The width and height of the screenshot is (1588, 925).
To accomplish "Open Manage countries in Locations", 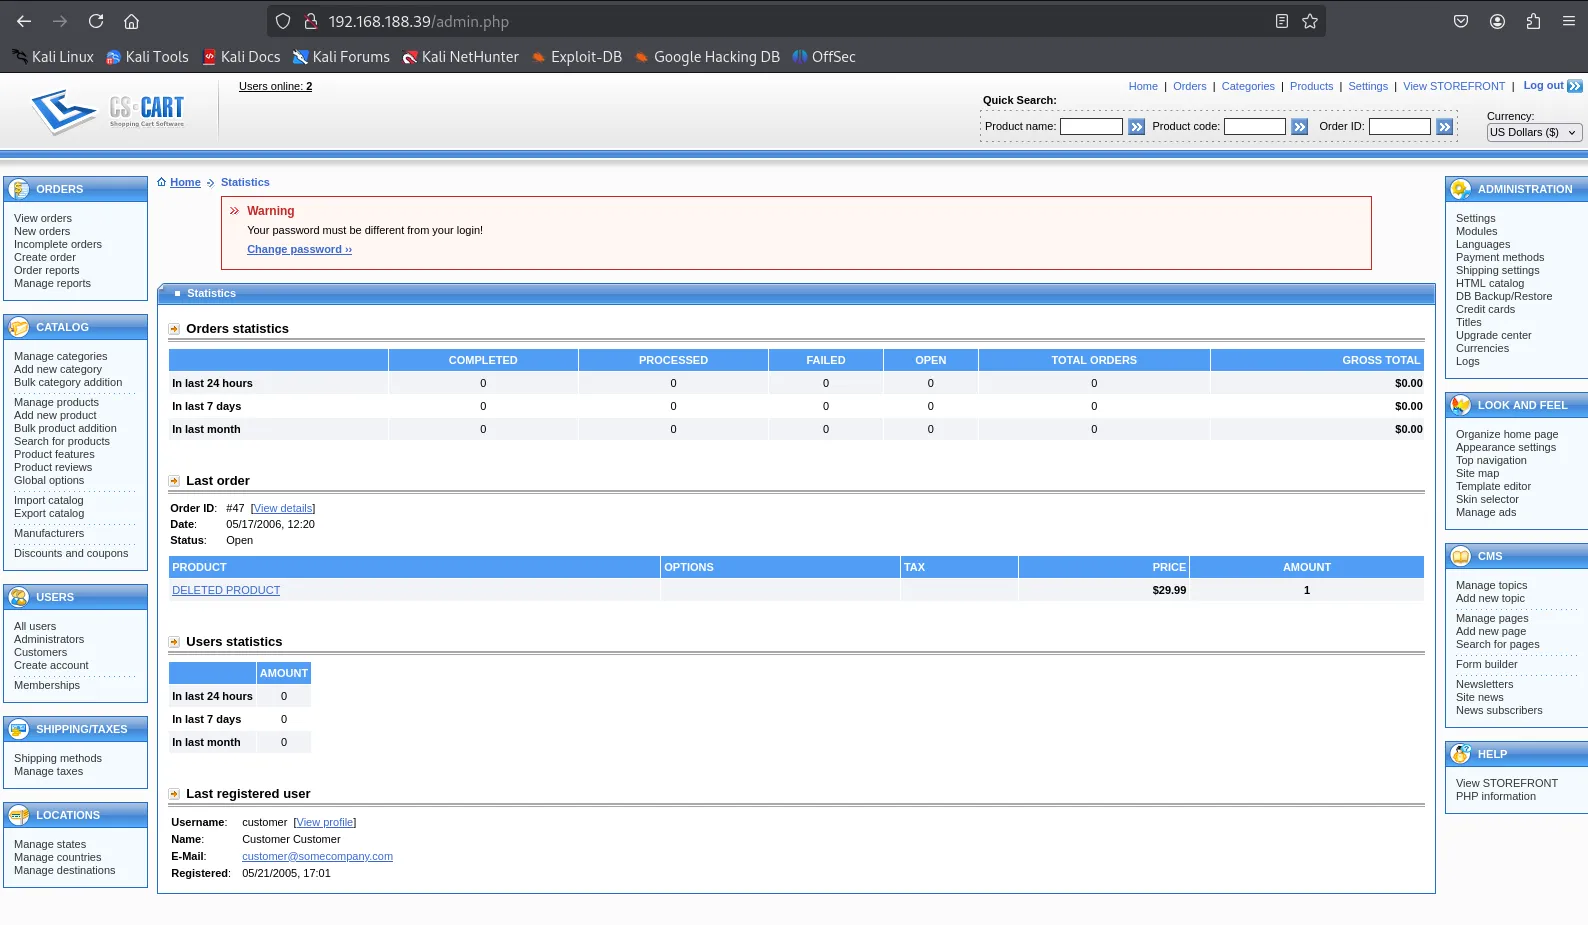I will [x=58, y=857].
